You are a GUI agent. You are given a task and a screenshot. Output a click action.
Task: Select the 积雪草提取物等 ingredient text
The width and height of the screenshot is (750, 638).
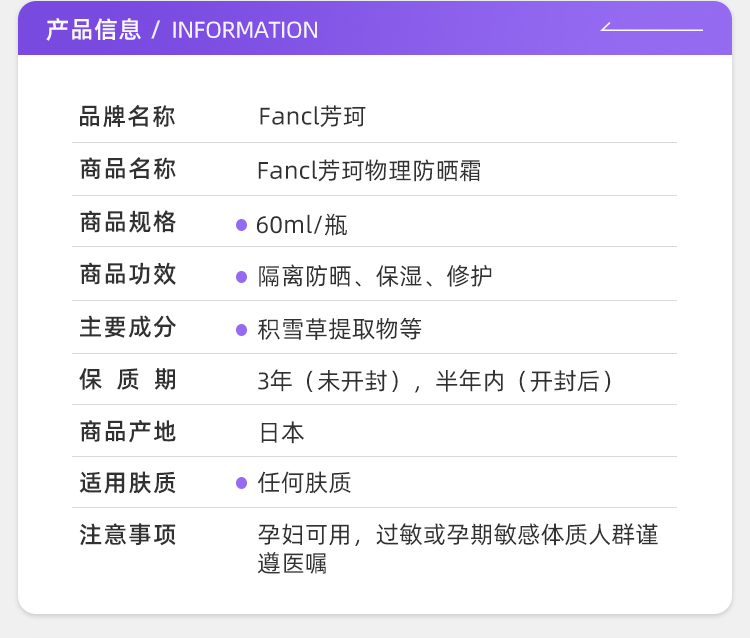click(340, 329)
